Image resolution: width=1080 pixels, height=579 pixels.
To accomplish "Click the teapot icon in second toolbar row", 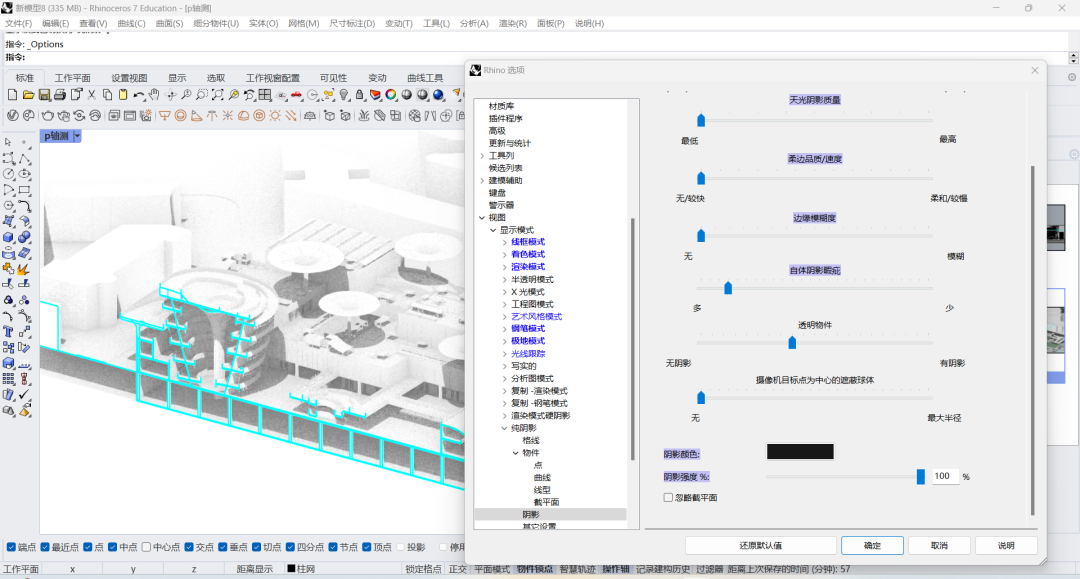I will [x=48, y=116].
